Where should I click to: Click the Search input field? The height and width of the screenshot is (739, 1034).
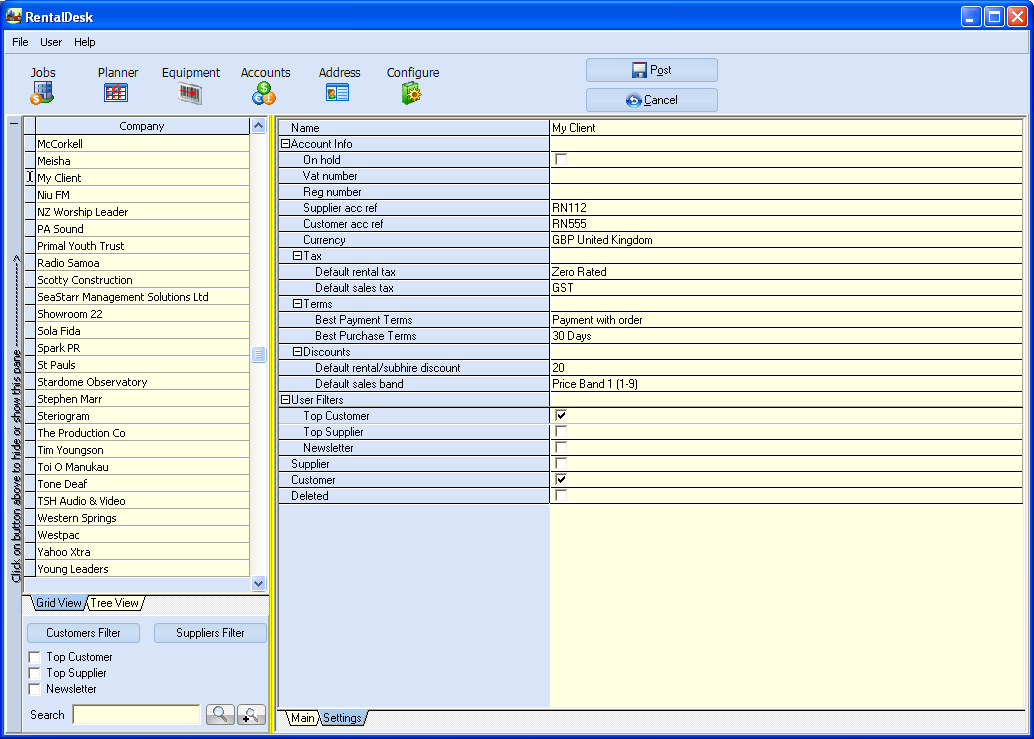tap(136, 715)
